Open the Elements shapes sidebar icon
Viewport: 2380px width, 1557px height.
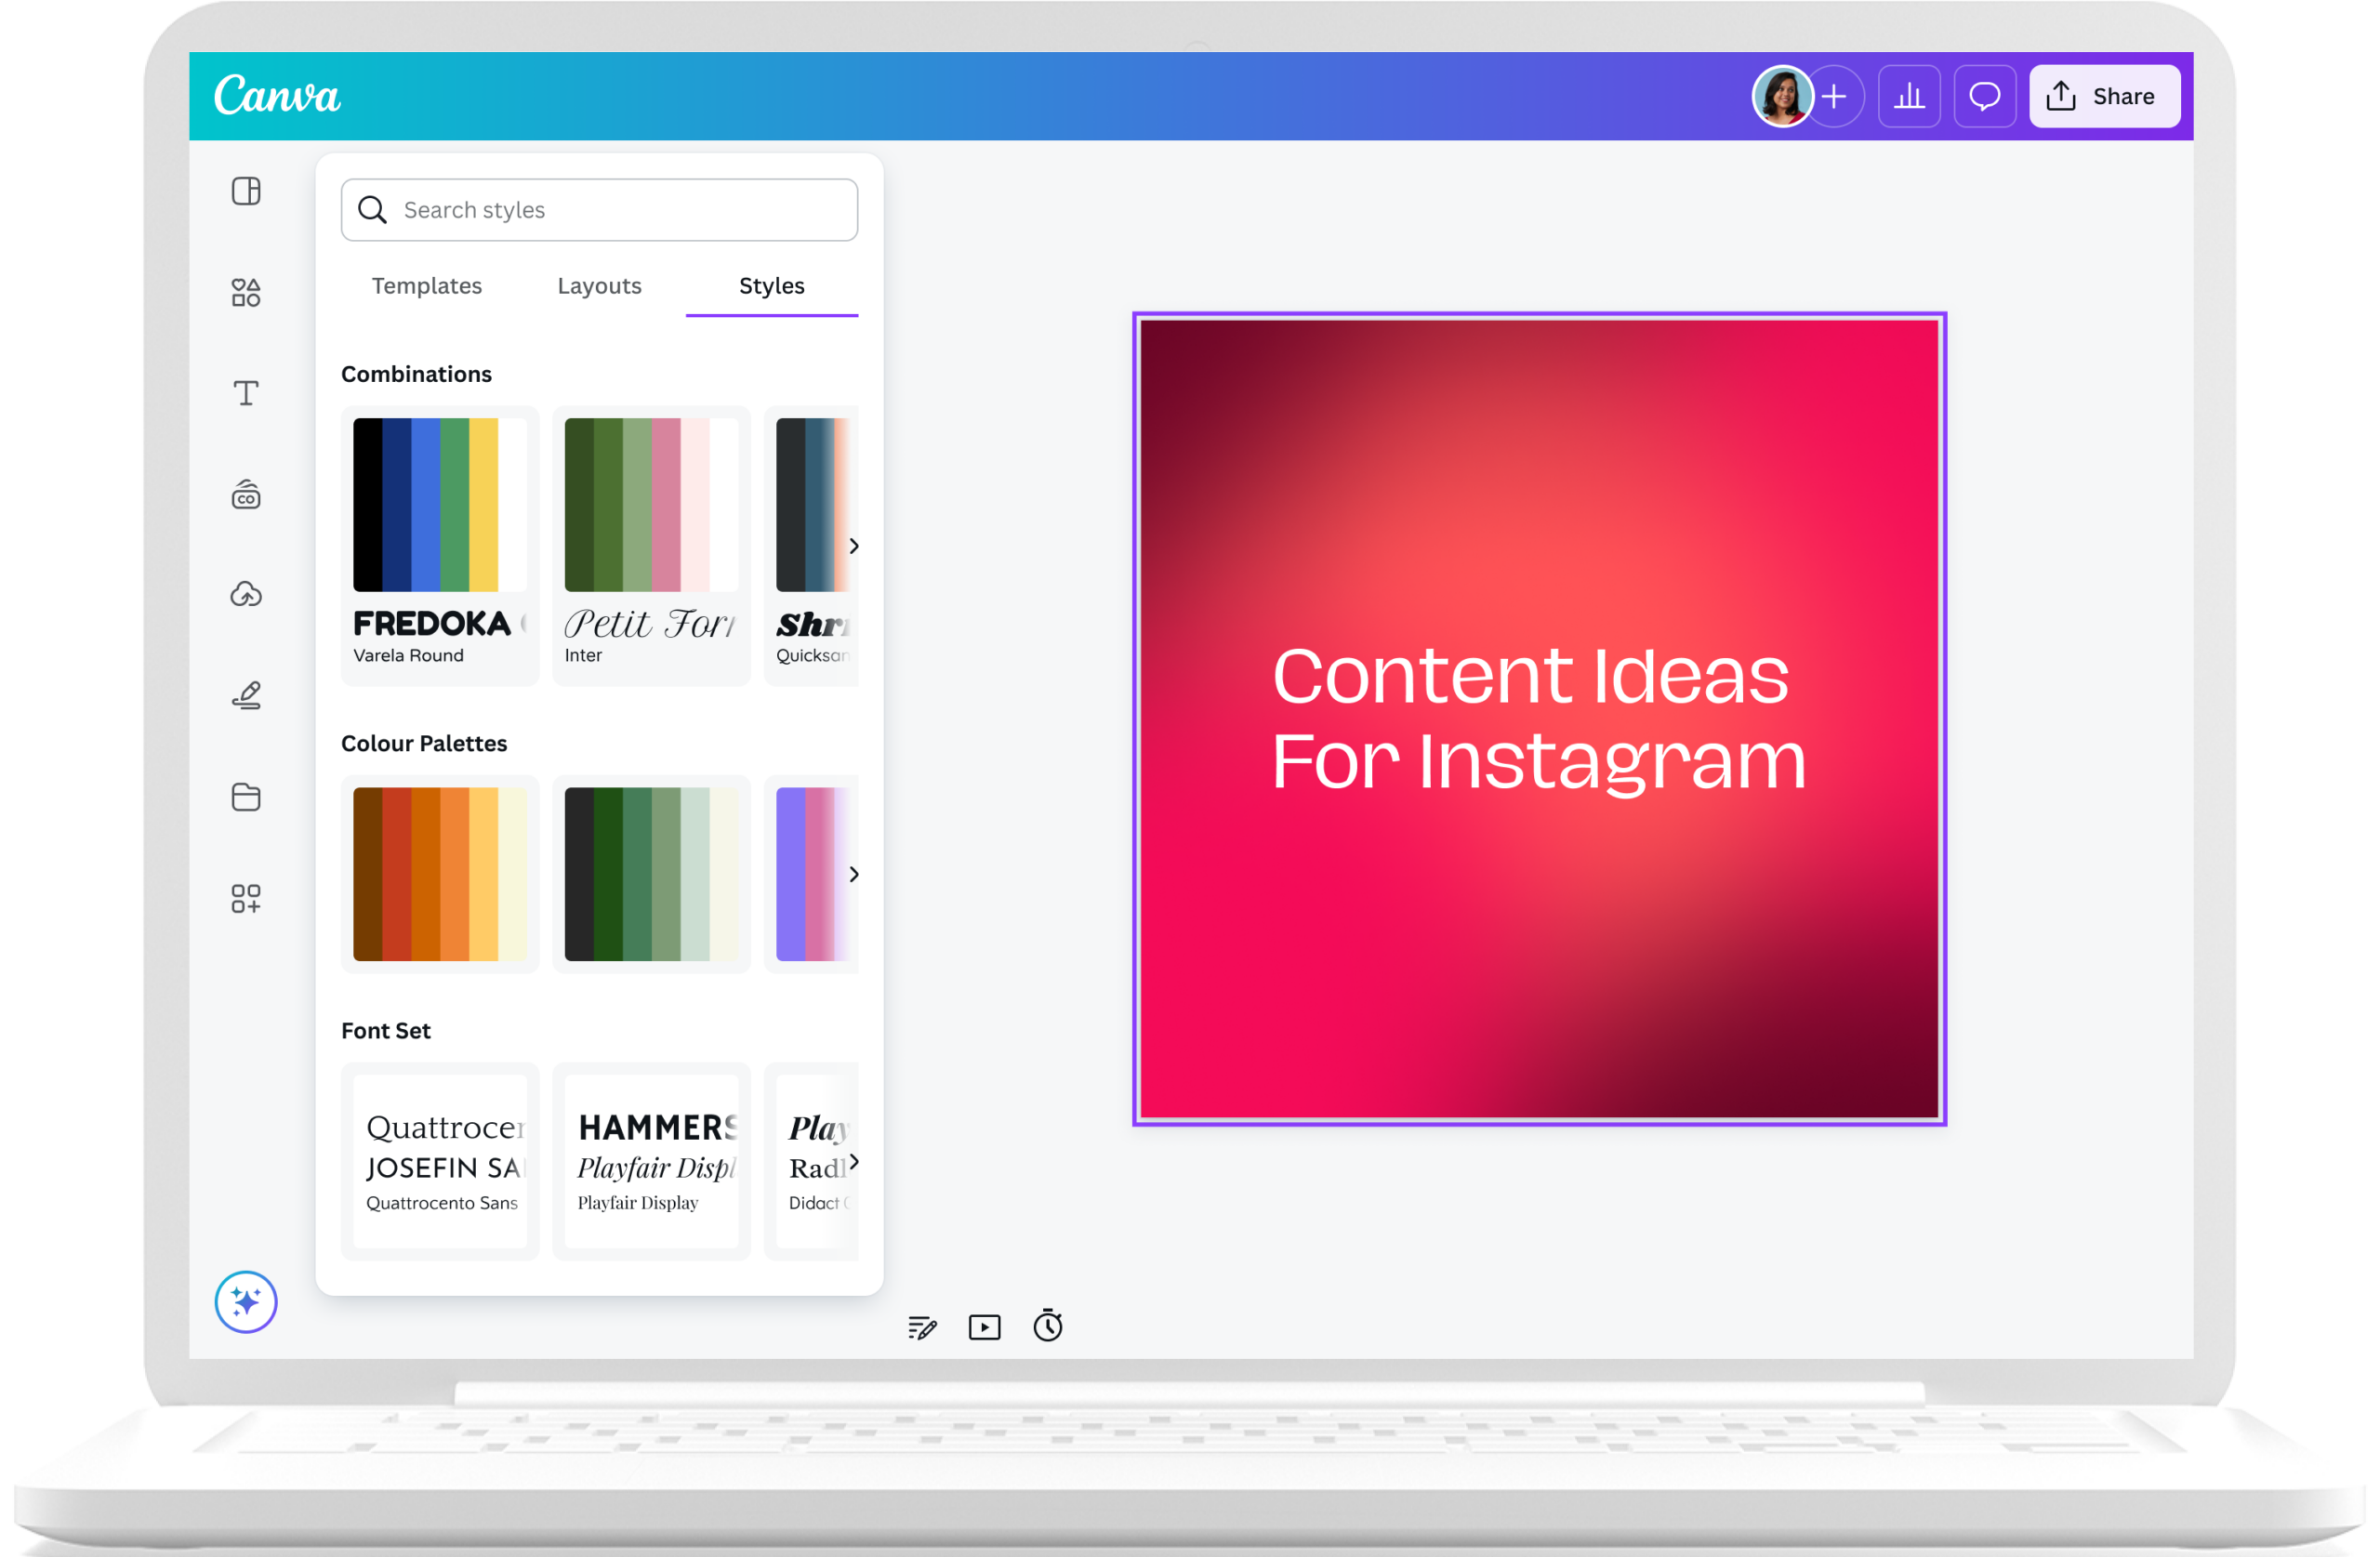pyautogui.click(x=246, y=292)
